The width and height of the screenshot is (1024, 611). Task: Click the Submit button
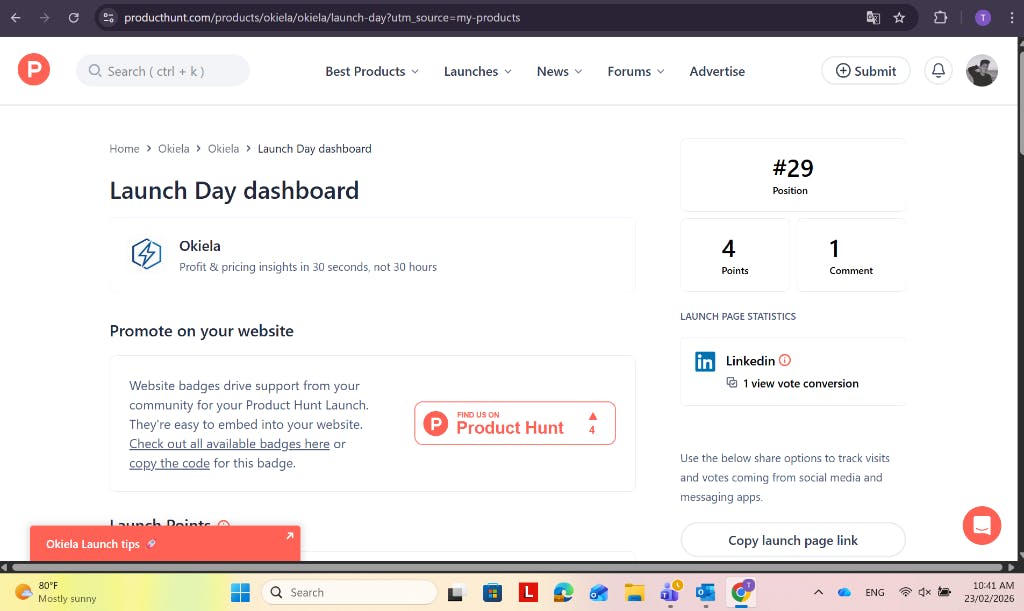point(865,70)
